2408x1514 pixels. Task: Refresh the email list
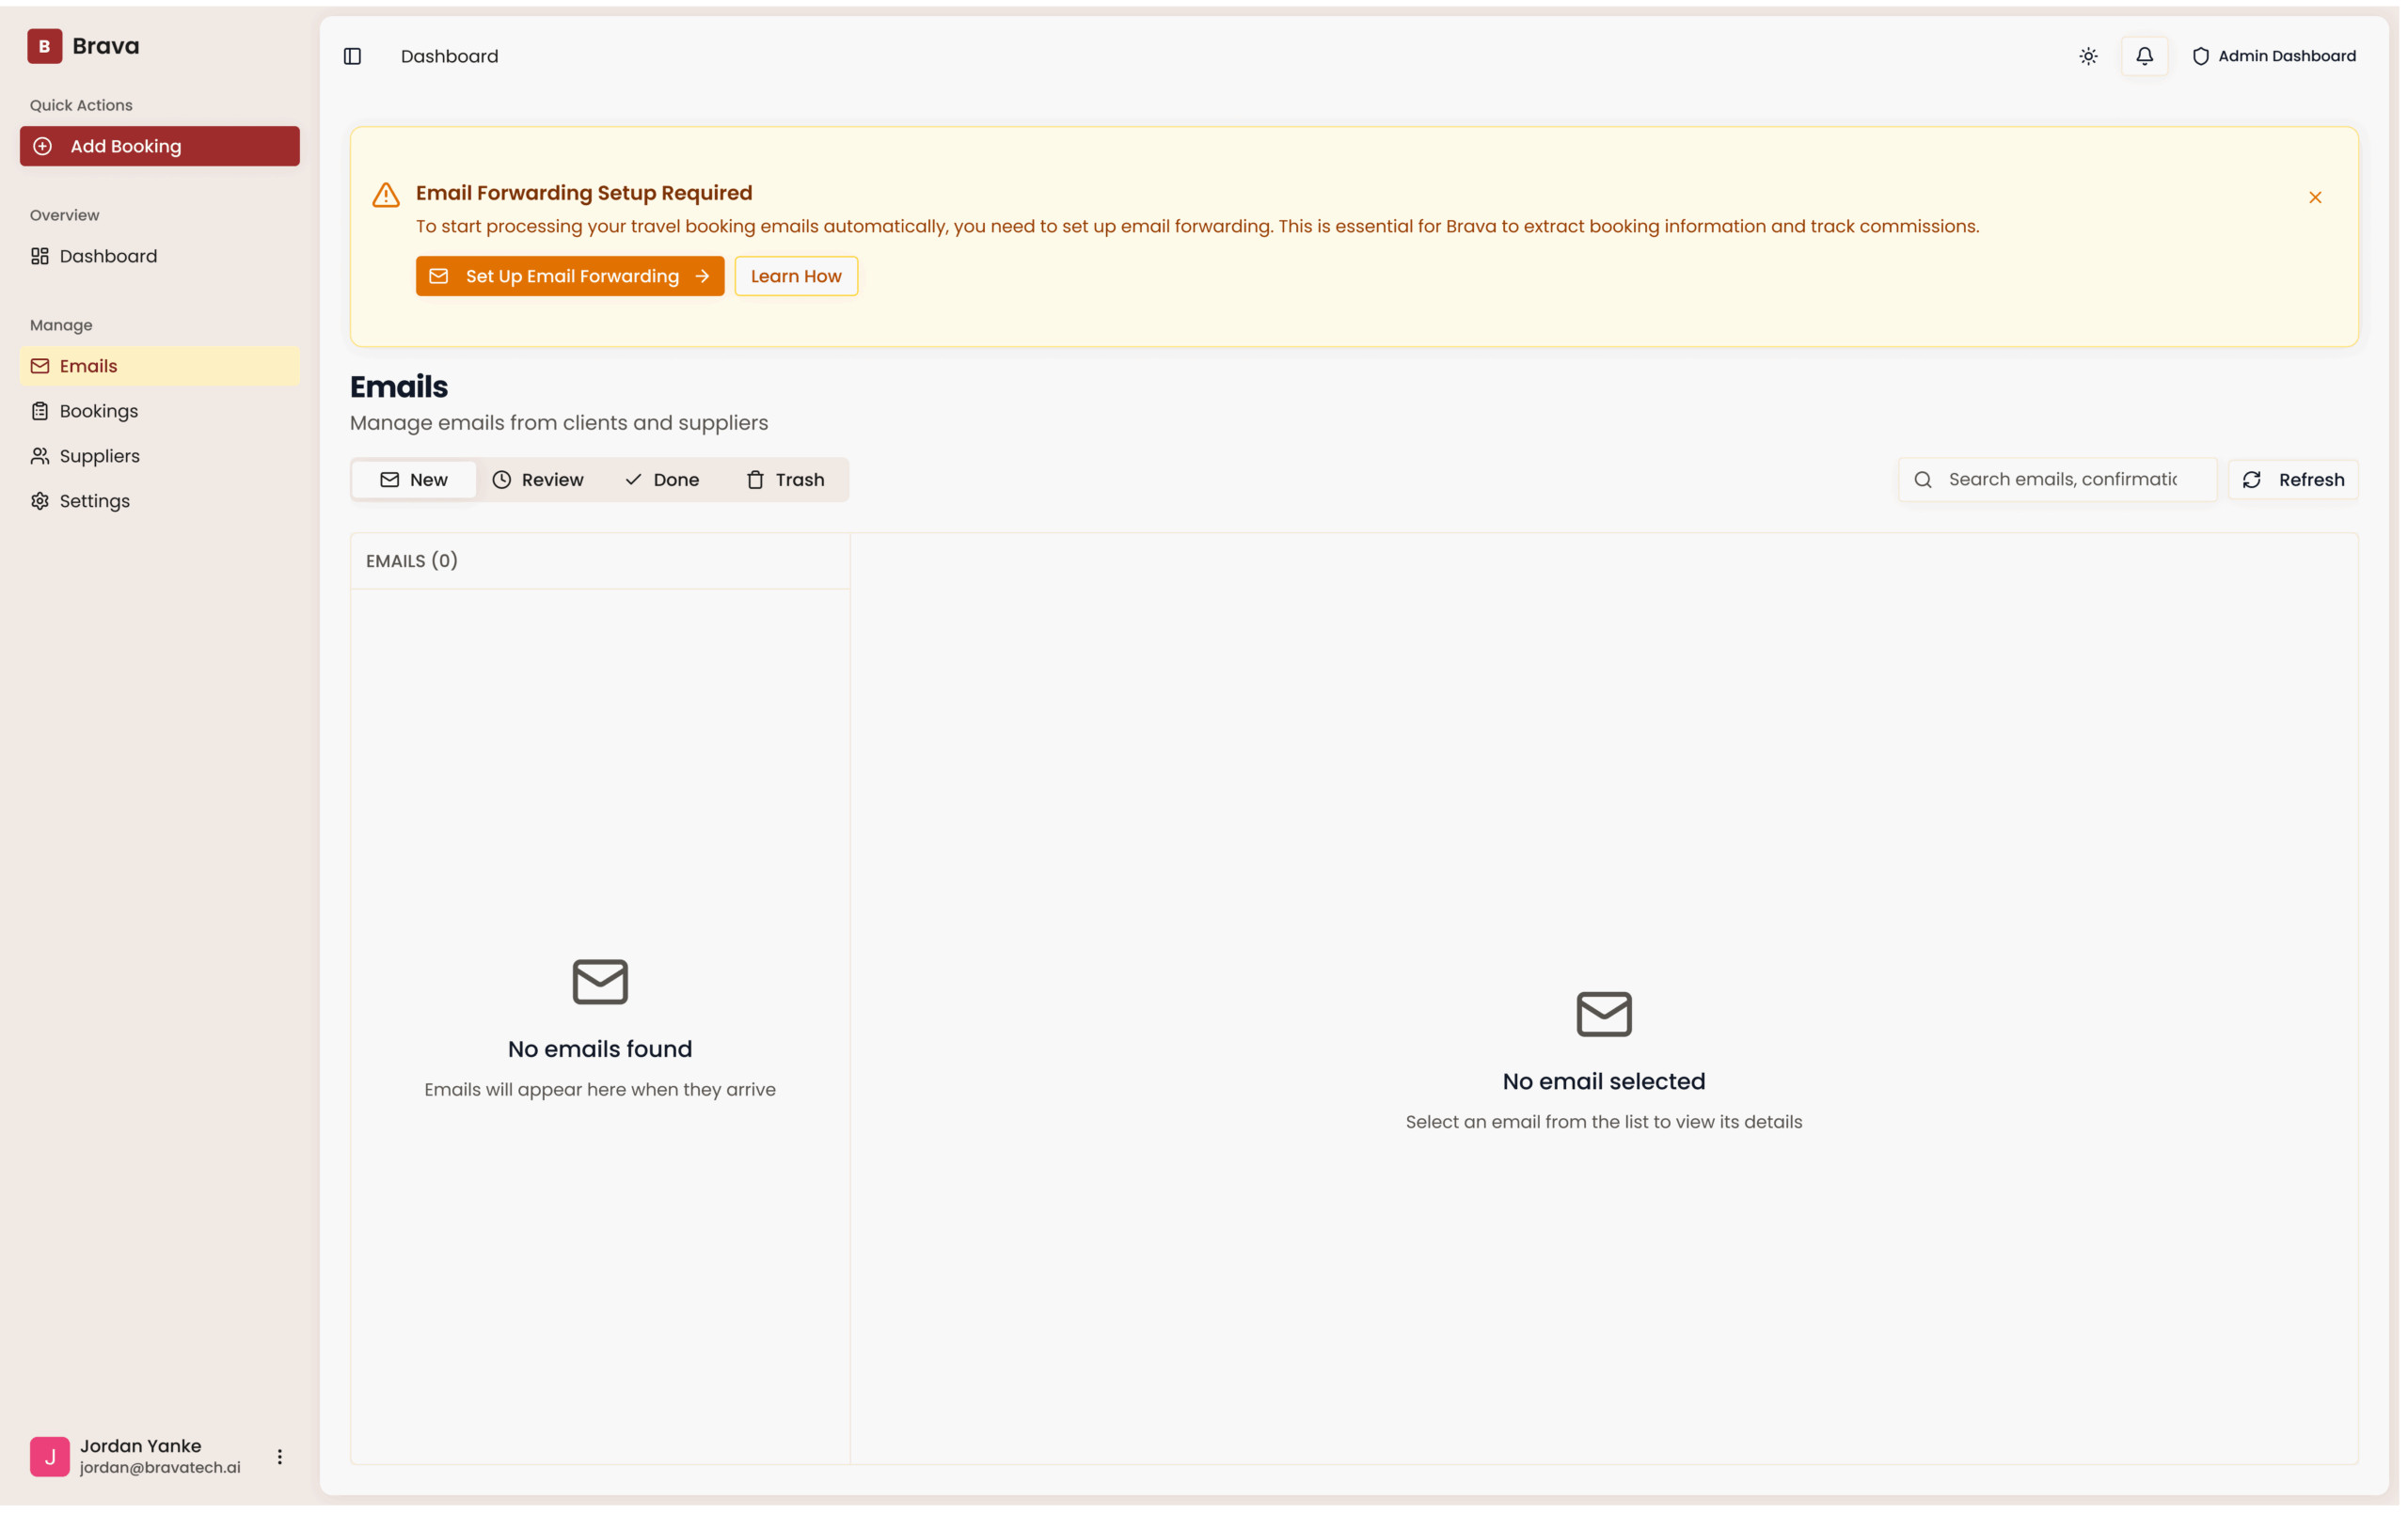2292,480
